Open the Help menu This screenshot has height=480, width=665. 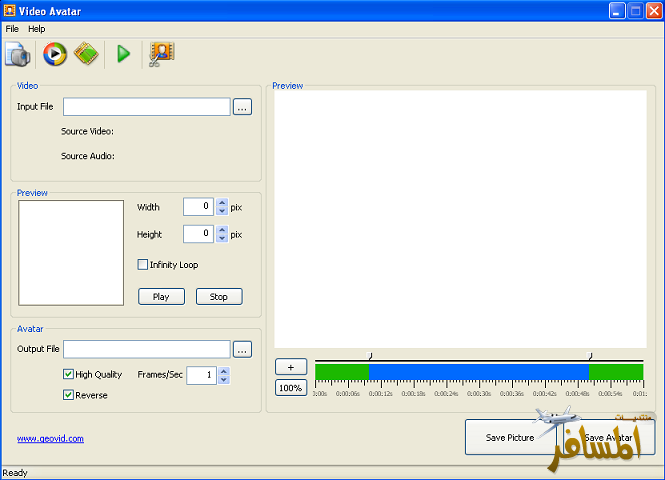click(37, 29)
